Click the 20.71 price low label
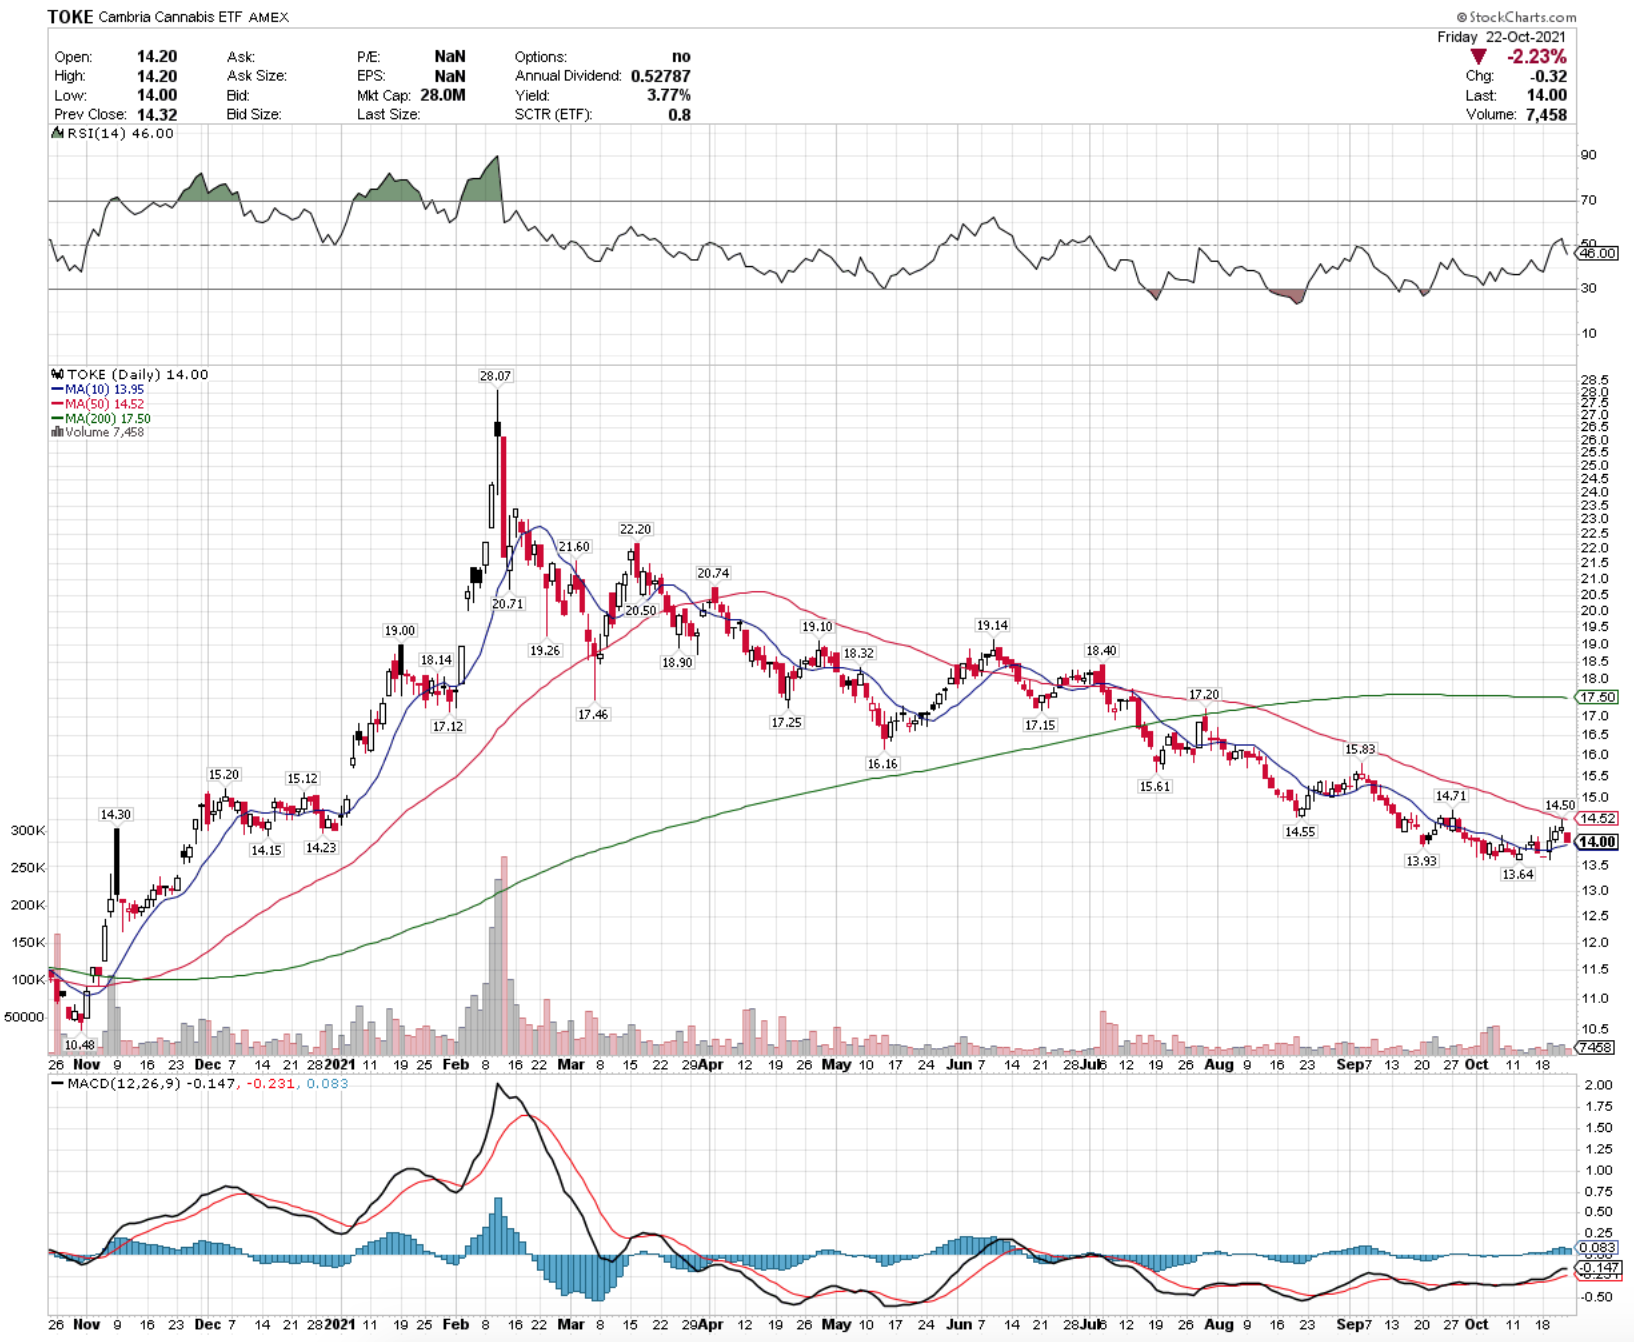This screenshot has width=1634, height=1342. pyautogui.click(x=508, y=604)
